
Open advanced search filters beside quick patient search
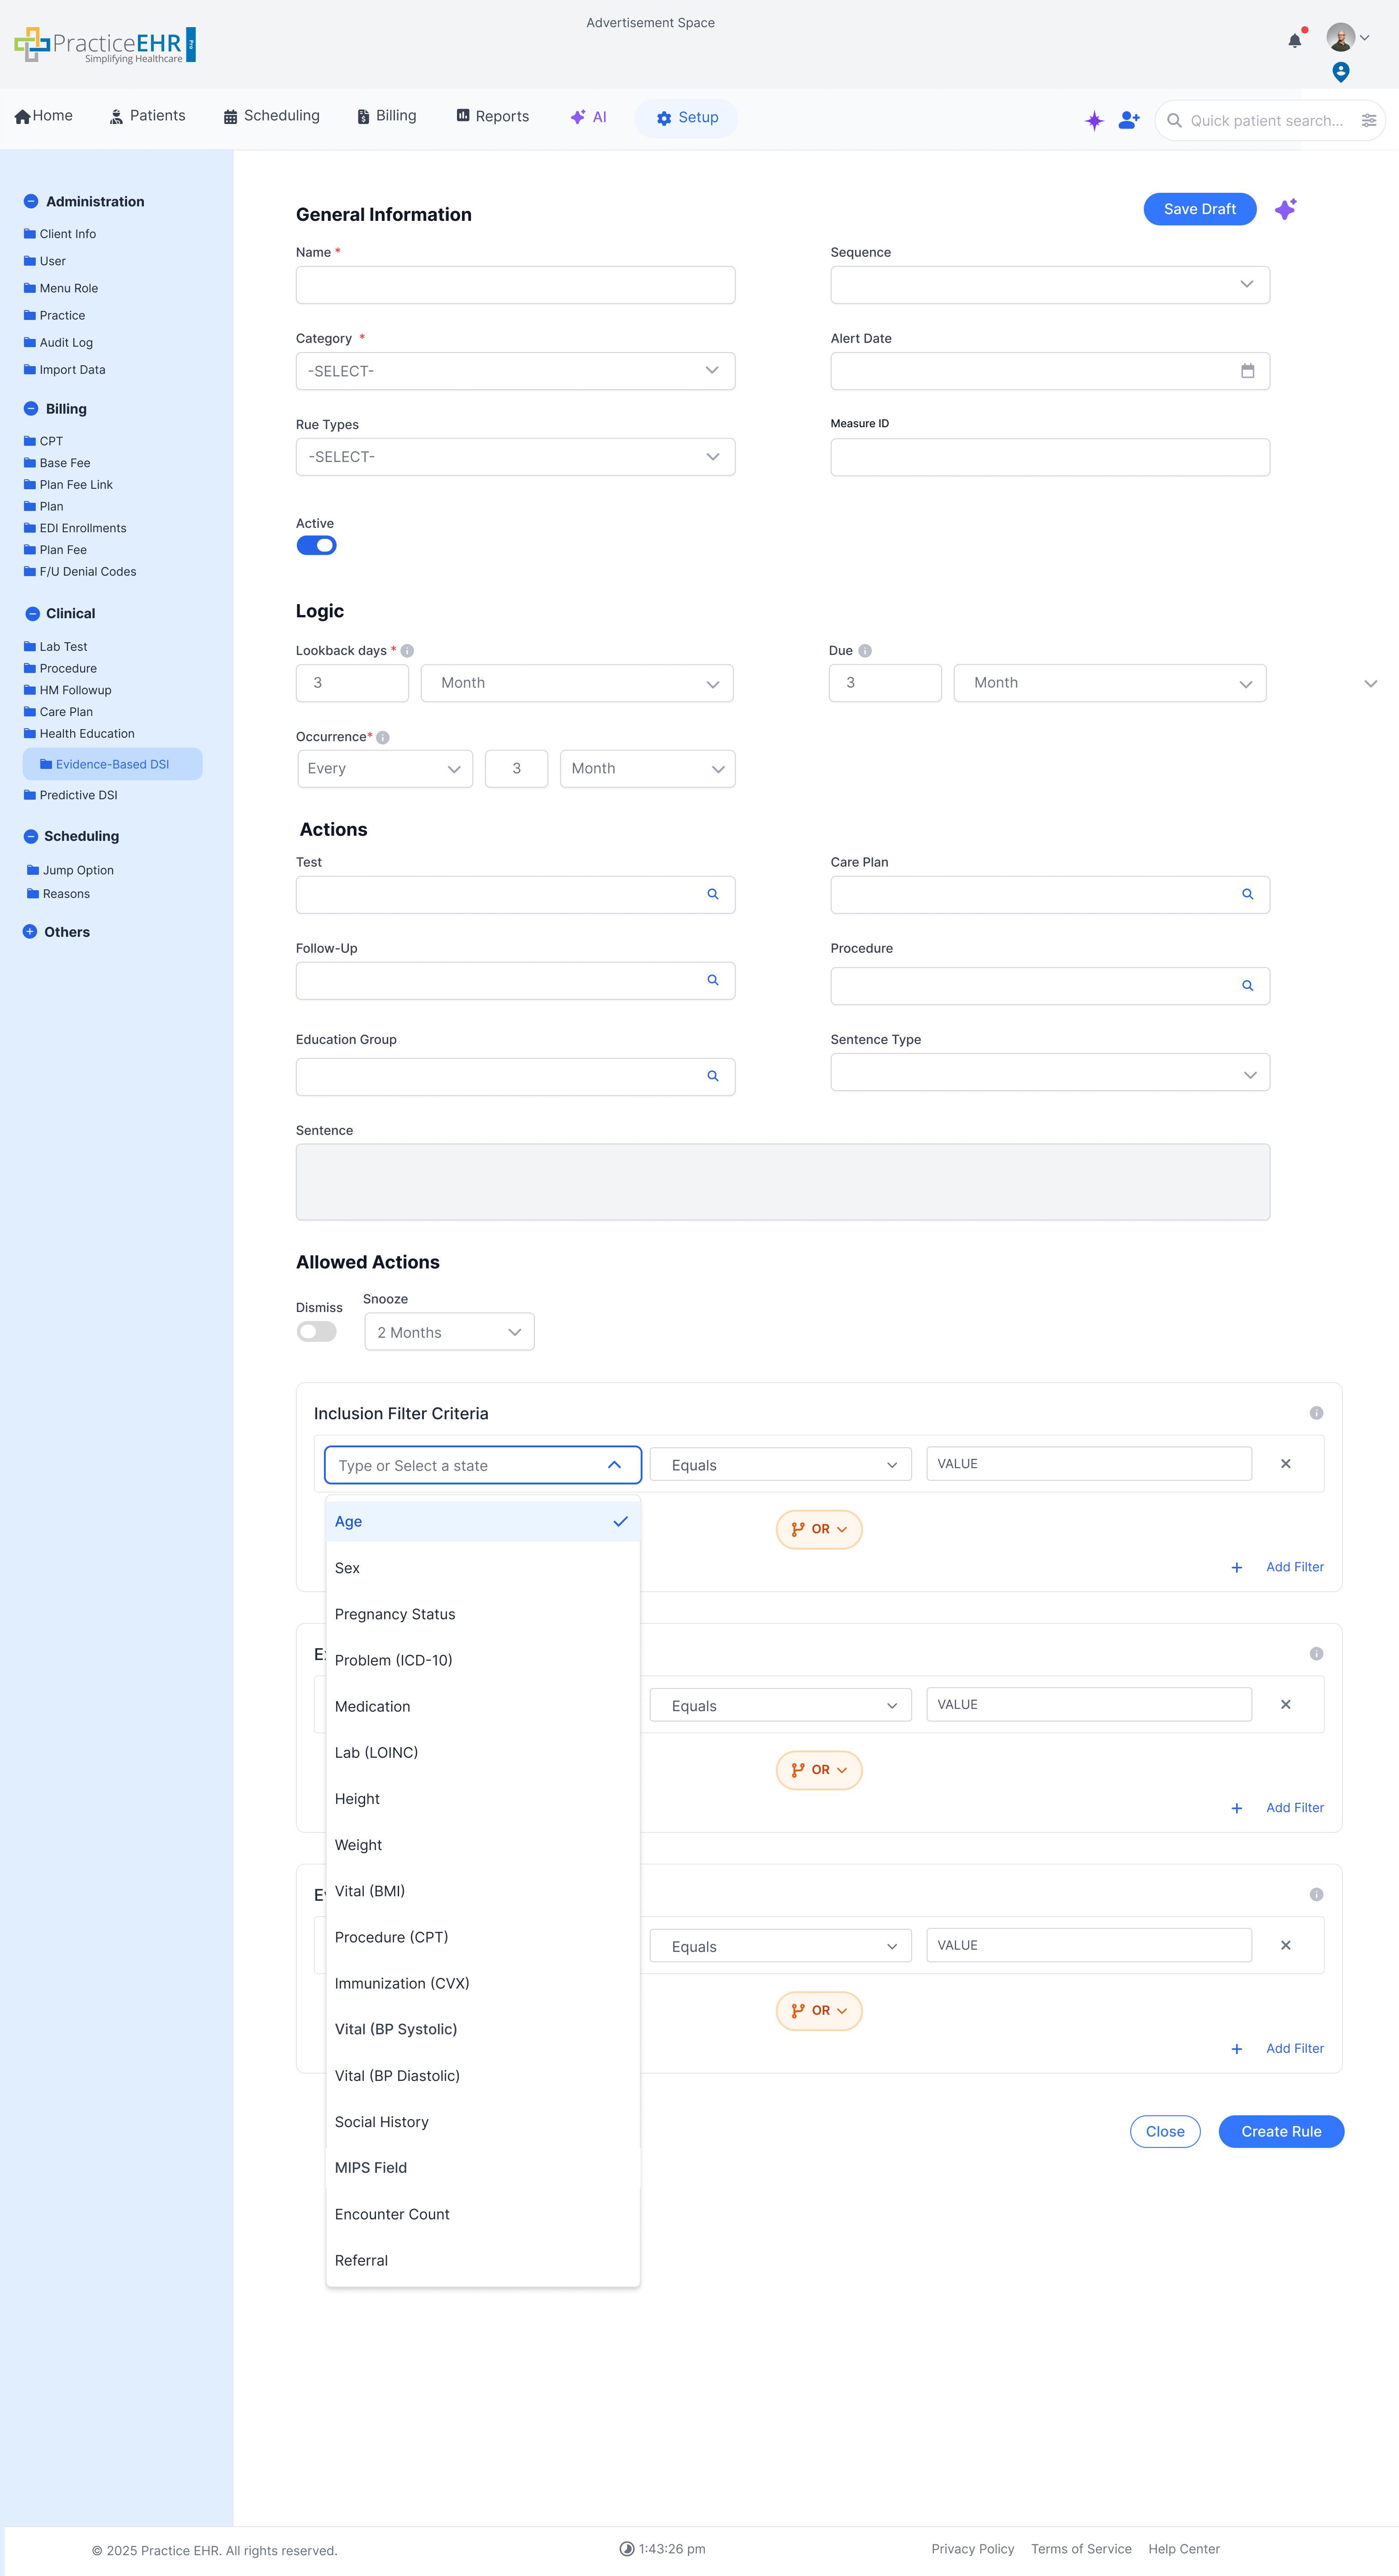[1369, 120]
